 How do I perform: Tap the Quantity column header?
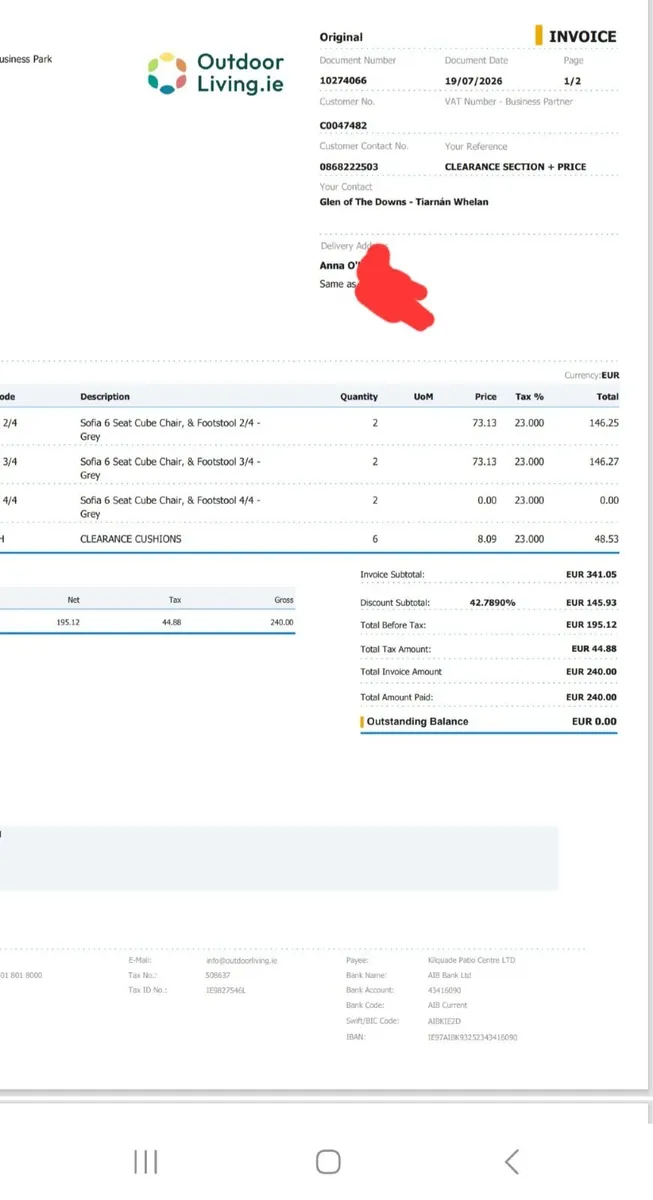tap(359, 397)
